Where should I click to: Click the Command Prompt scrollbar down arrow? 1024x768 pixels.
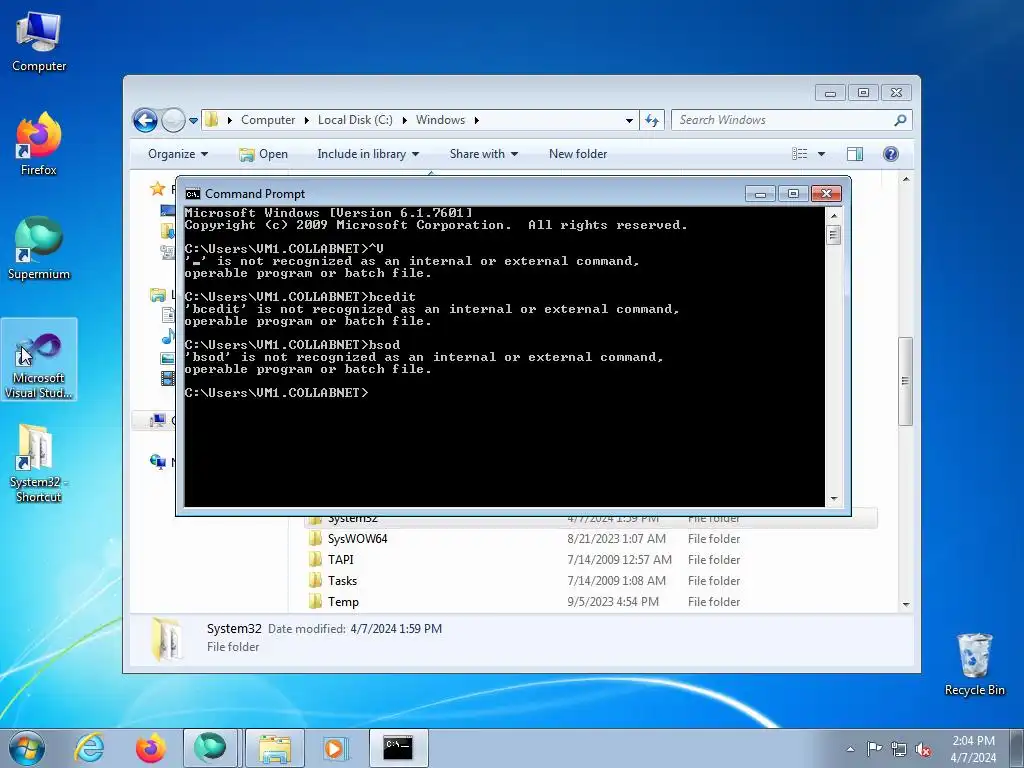(834, 499)
